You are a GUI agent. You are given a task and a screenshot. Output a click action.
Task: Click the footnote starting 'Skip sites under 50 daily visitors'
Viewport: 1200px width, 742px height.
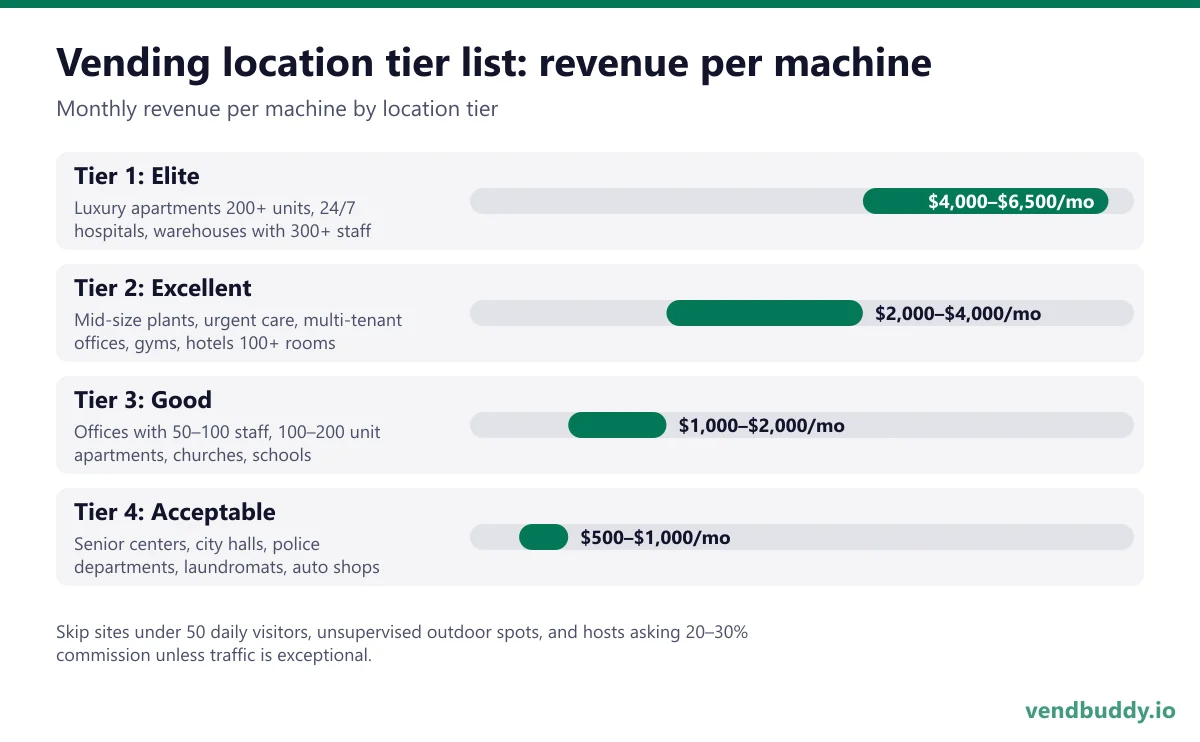(x=402, y=644)
